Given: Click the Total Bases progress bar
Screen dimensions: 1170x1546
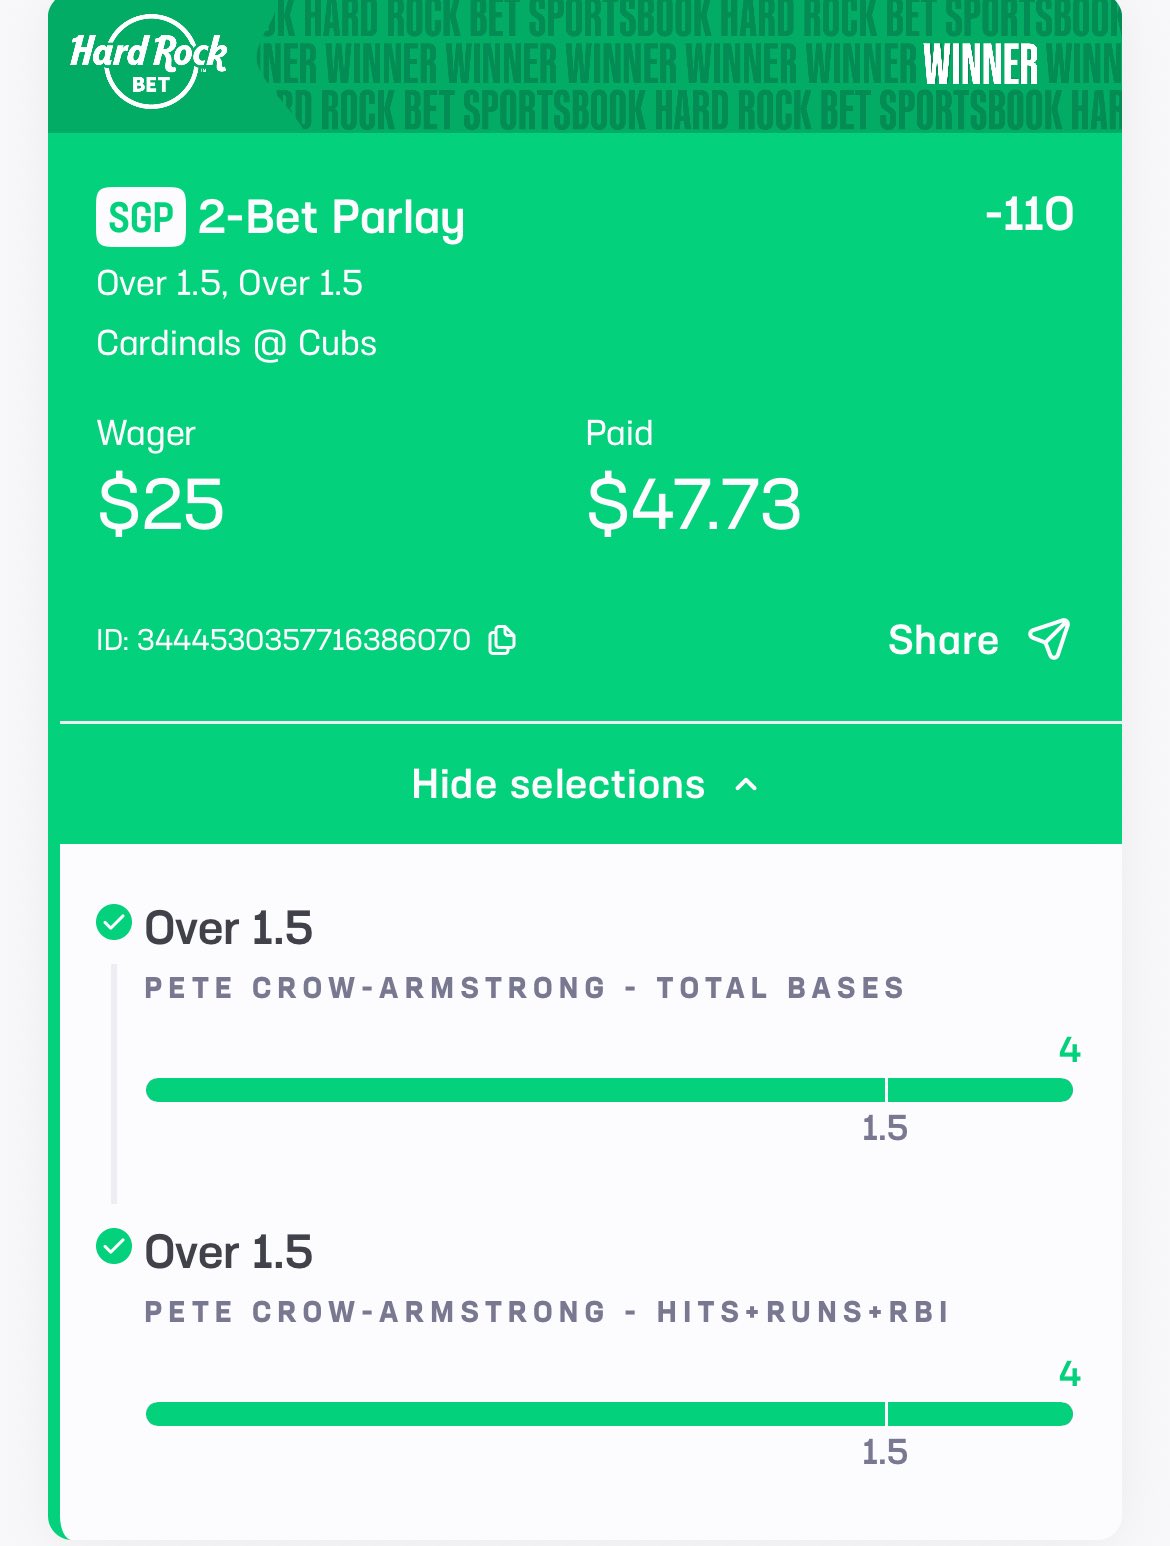Looking at the screenshot, I should 608,1090.
